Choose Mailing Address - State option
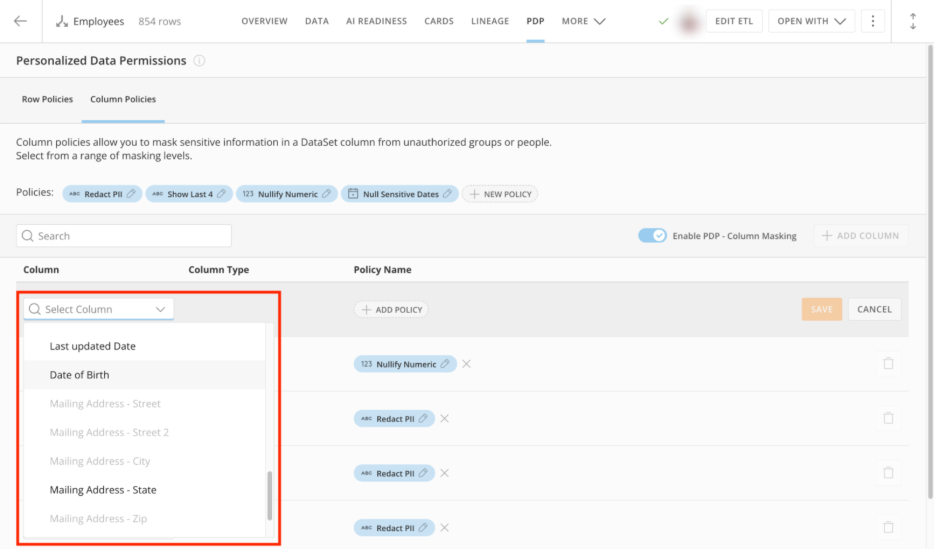 pos(103,490)
